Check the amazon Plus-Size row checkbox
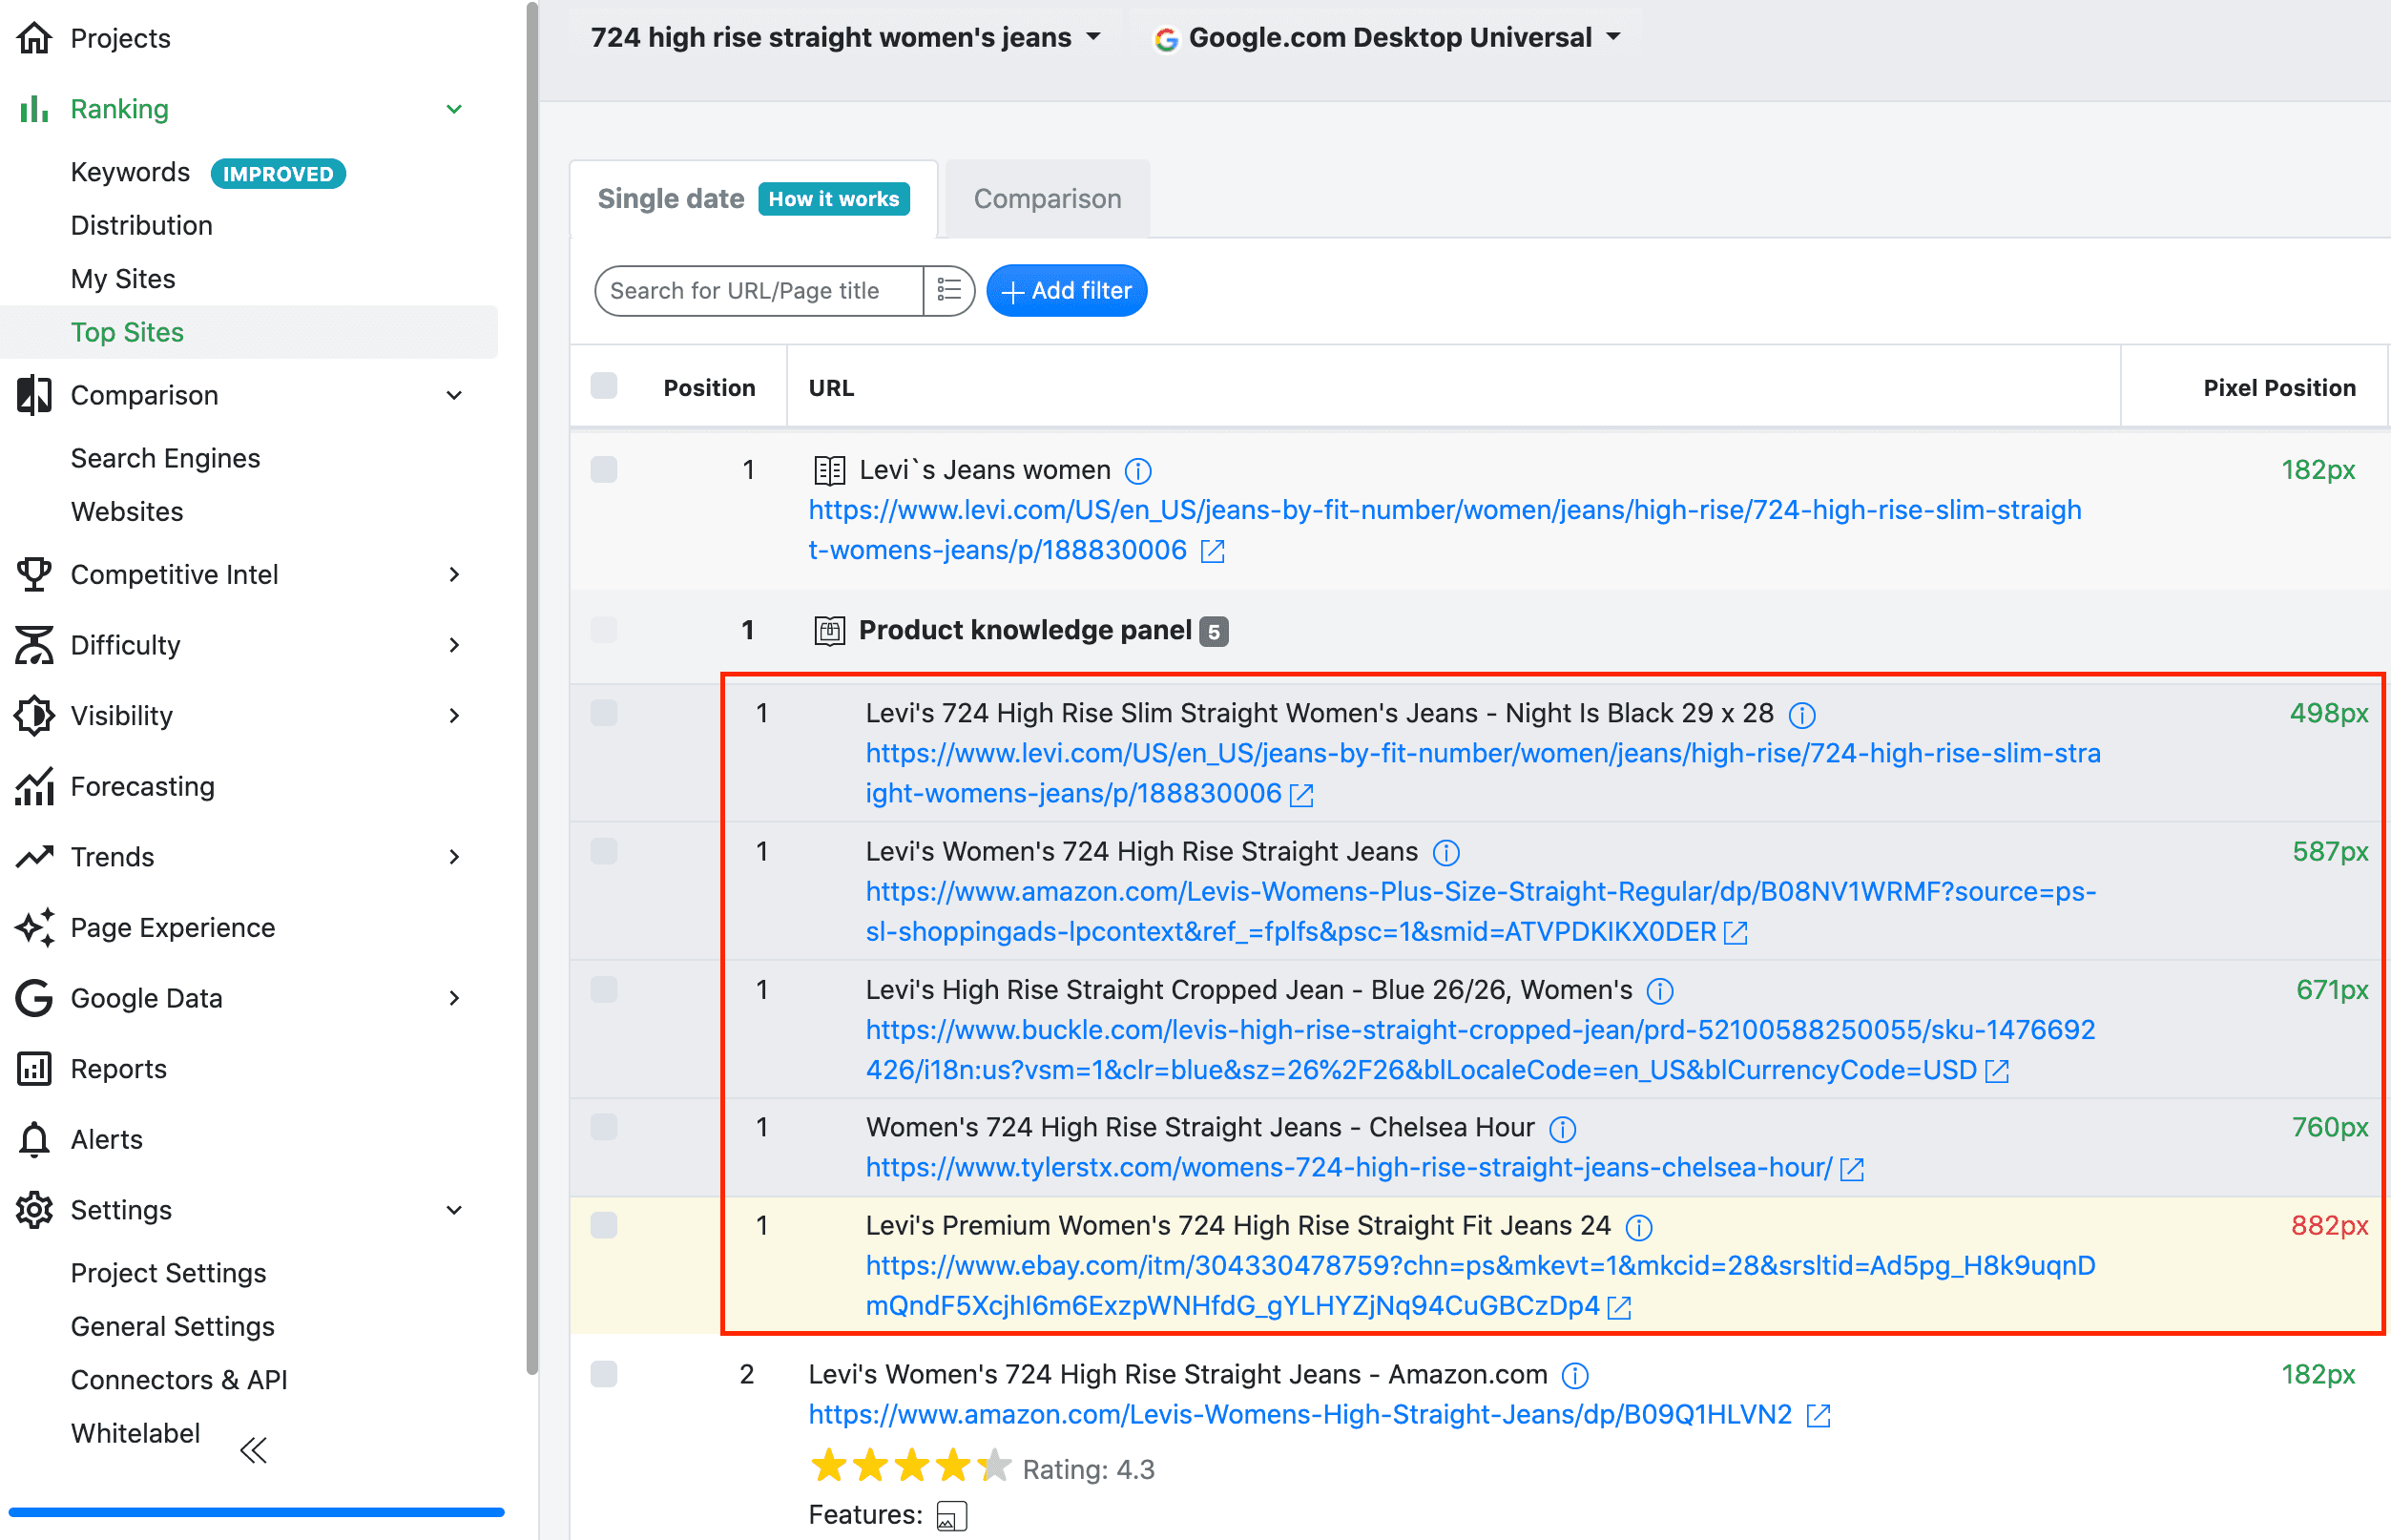The image size is (2391, 1540). [x=603, y=850]
